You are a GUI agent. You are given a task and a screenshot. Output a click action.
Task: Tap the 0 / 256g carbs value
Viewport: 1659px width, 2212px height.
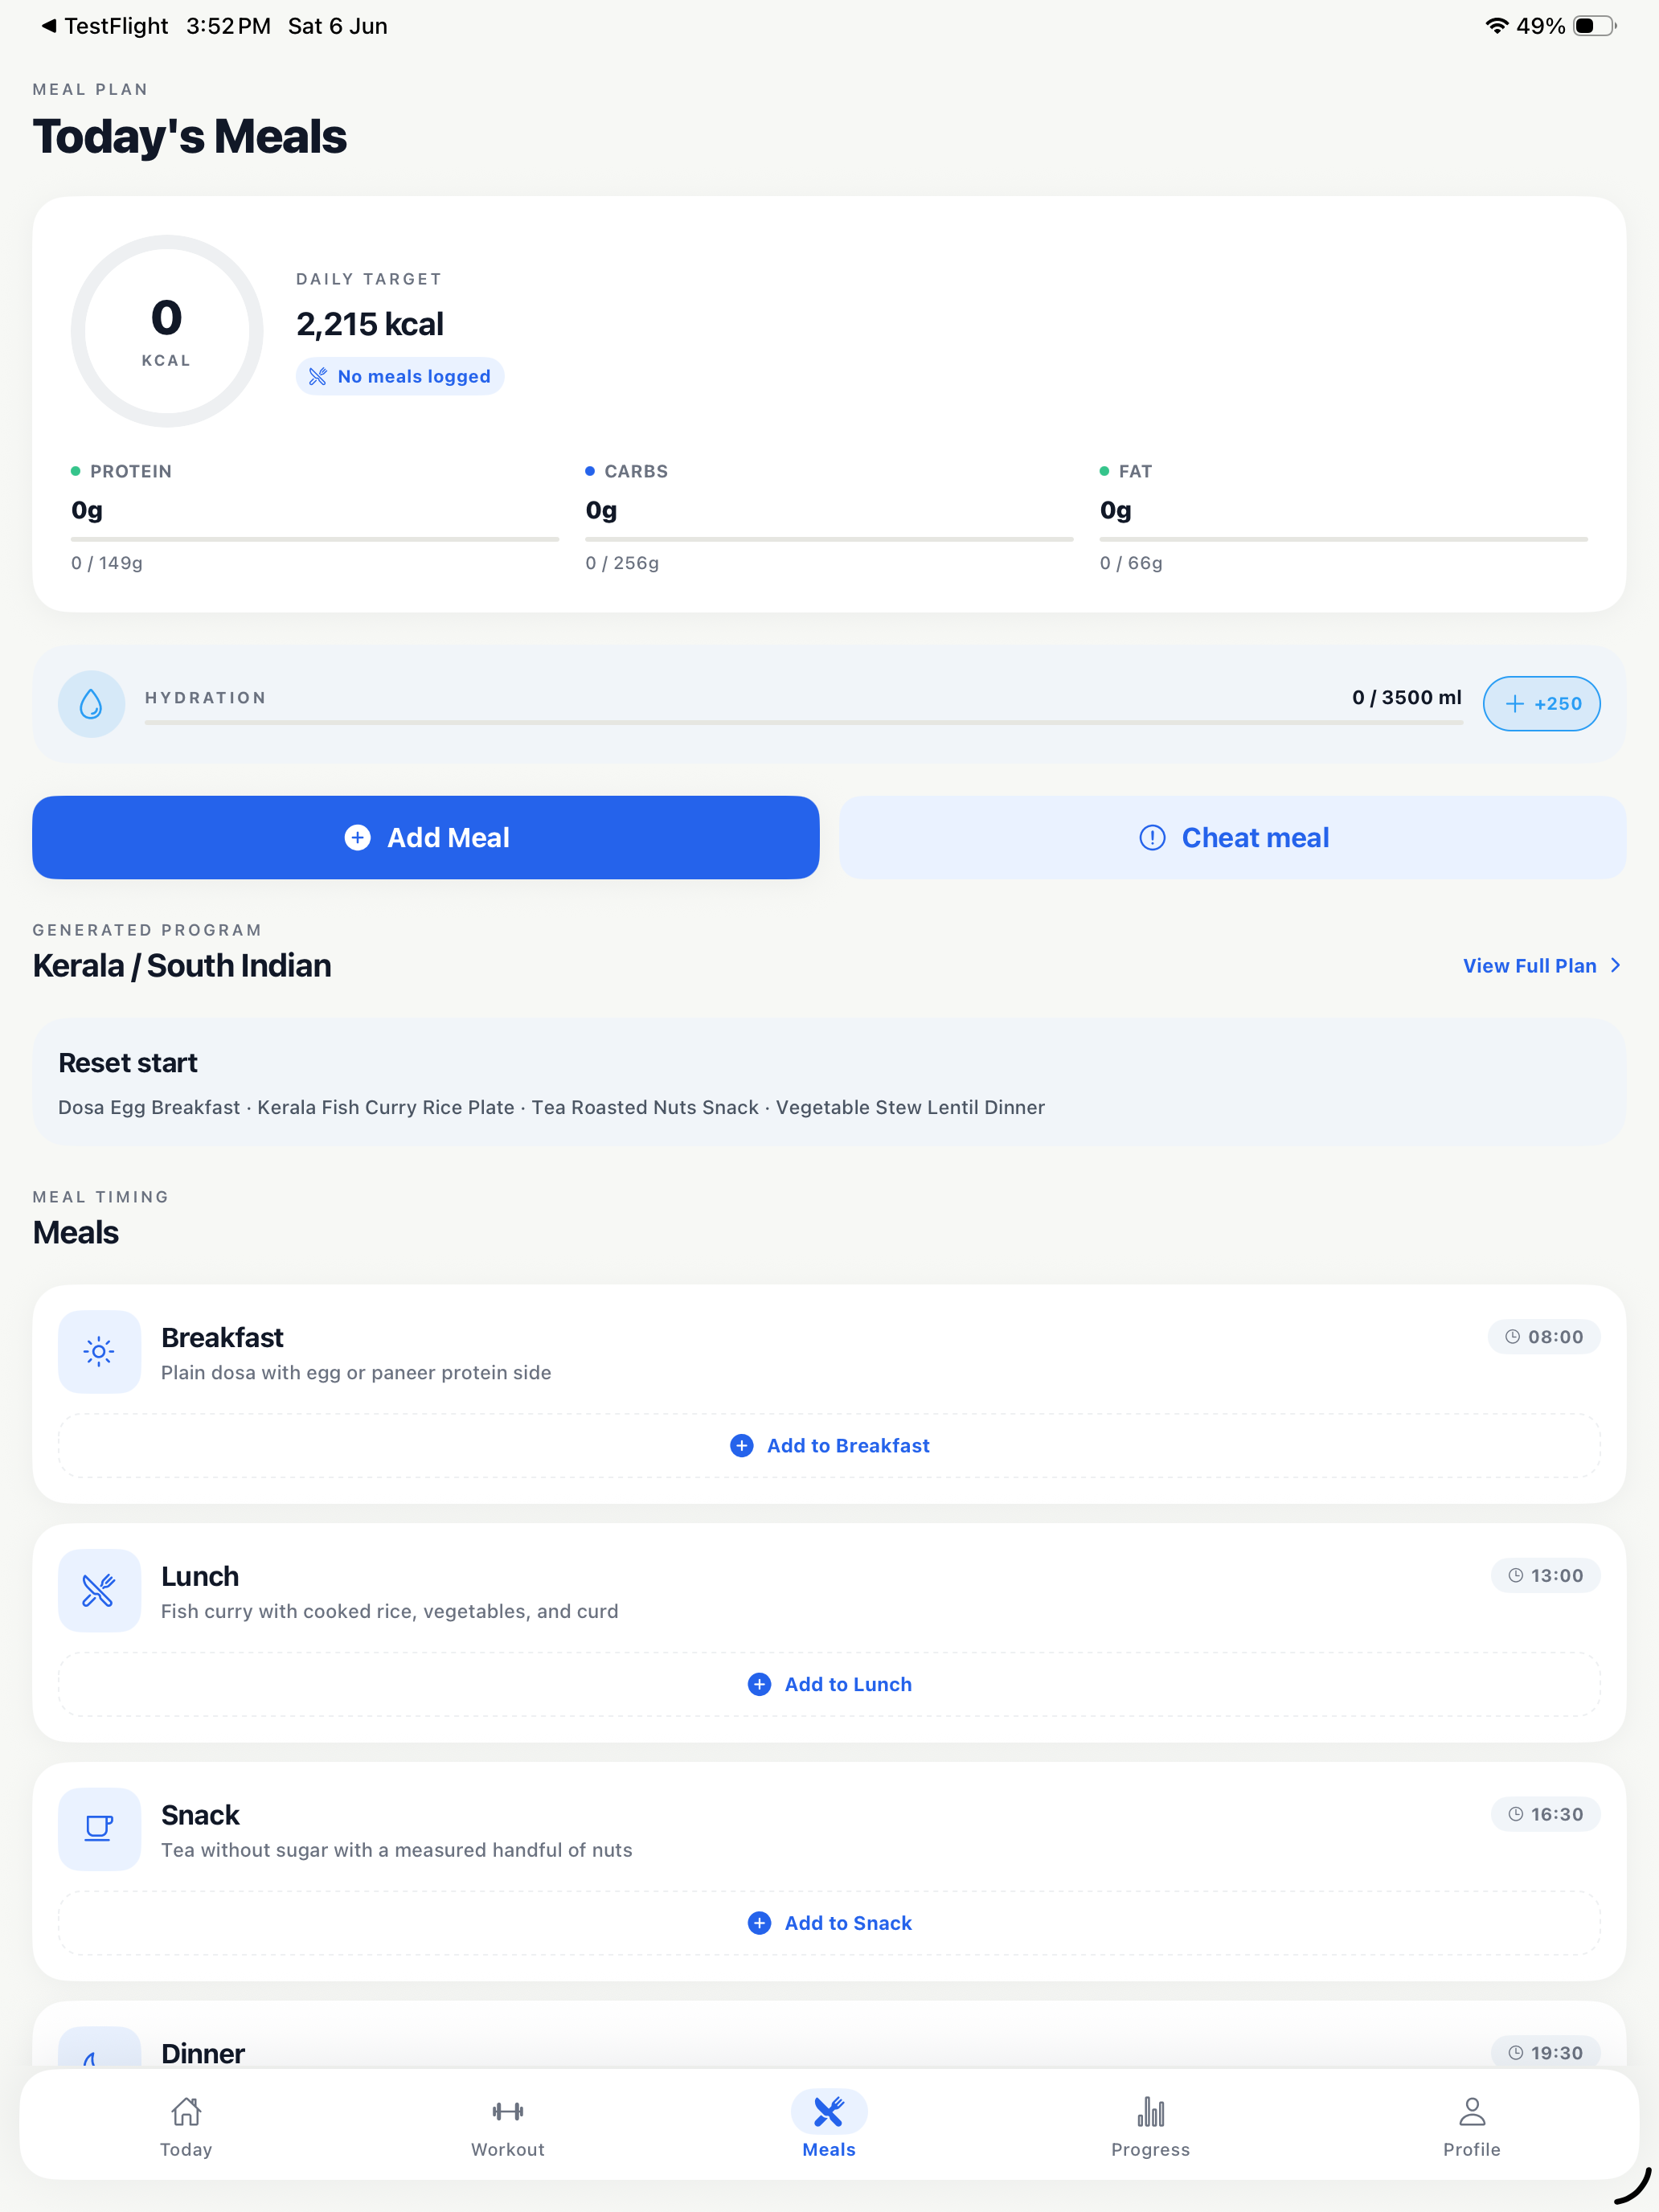click(x=622, y=563)
